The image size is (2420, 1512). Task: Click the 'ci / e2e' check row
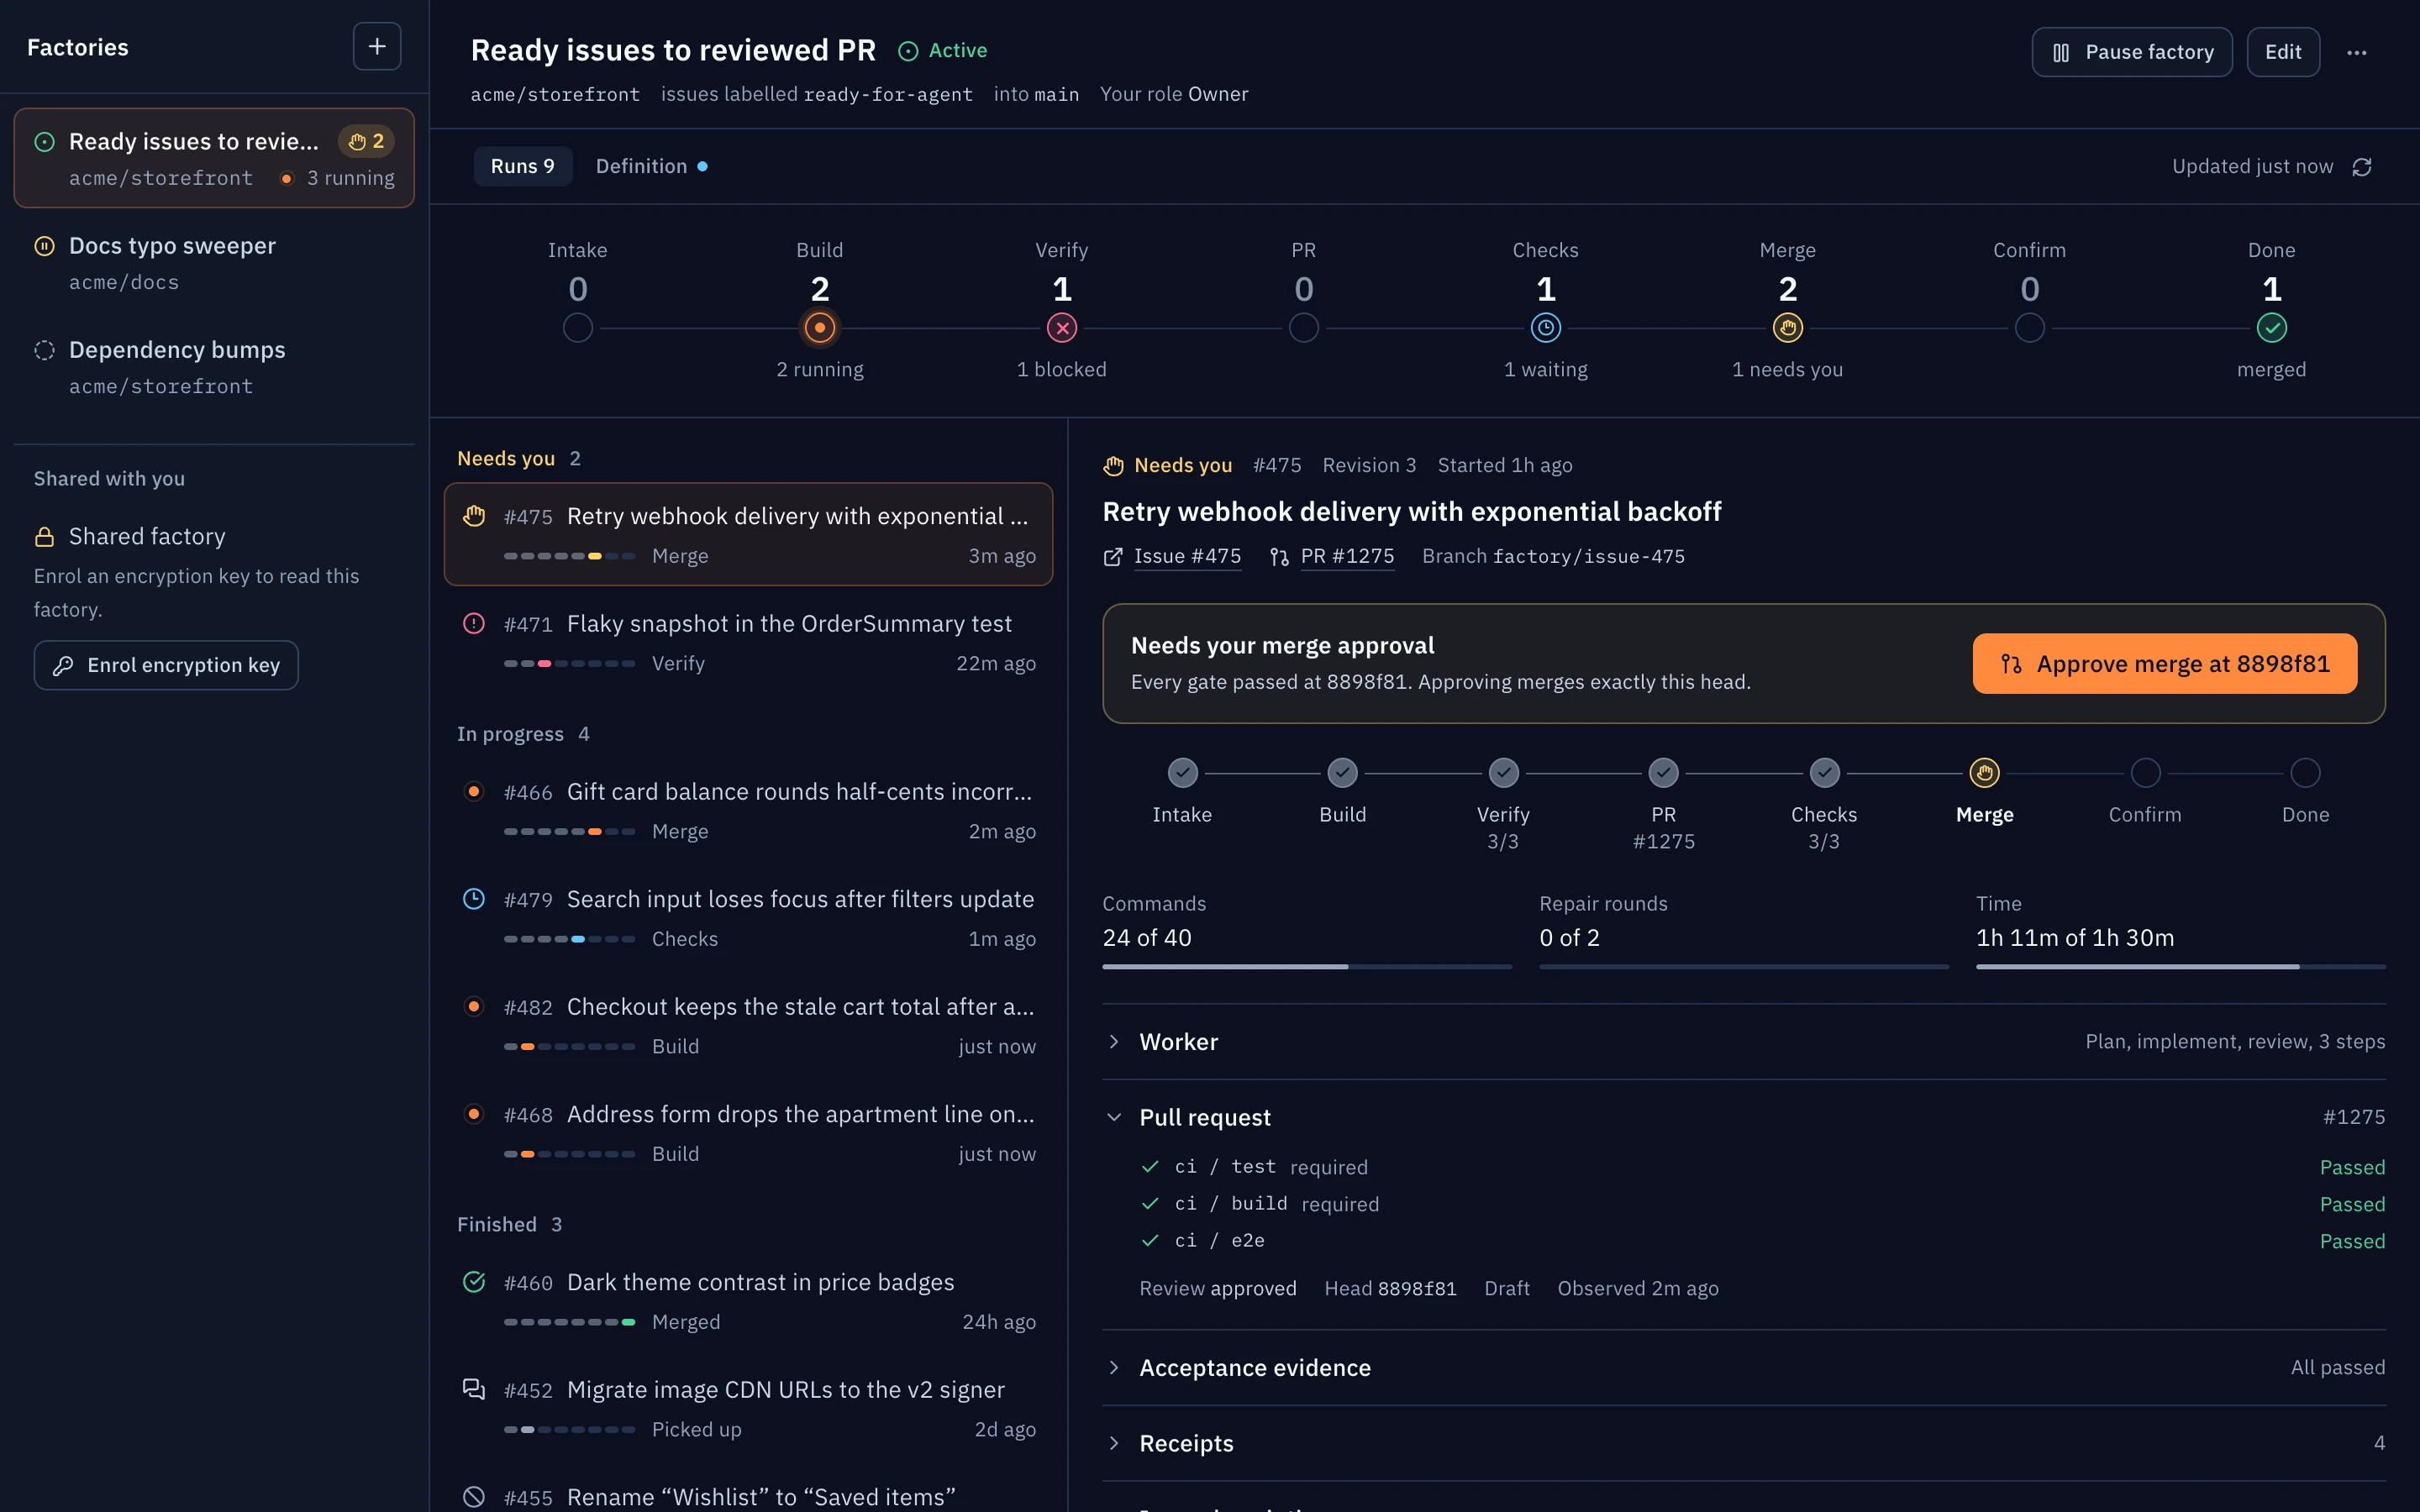coord(1762,1241)
